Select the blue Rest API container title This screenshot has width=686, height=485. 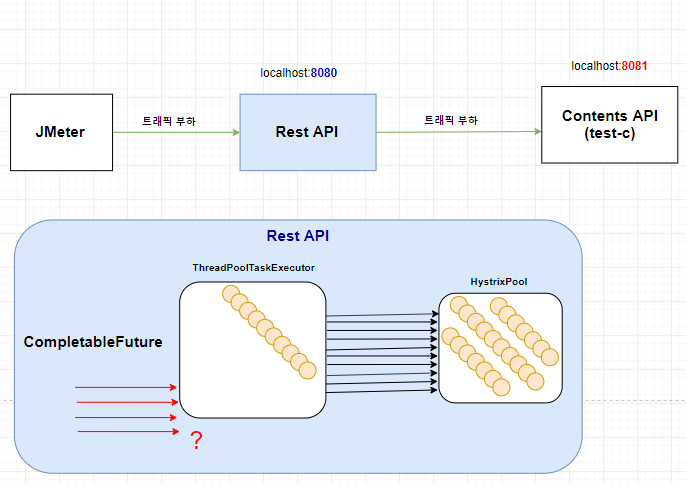point(298,236)
